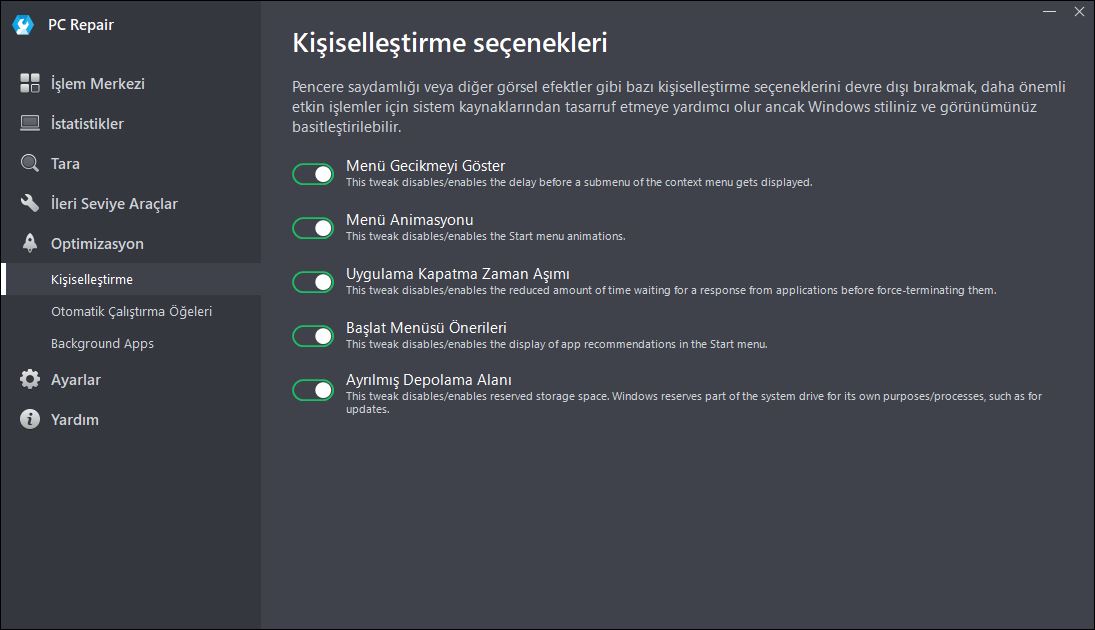Select the Background Apps entry

click(x=102, y=344)
